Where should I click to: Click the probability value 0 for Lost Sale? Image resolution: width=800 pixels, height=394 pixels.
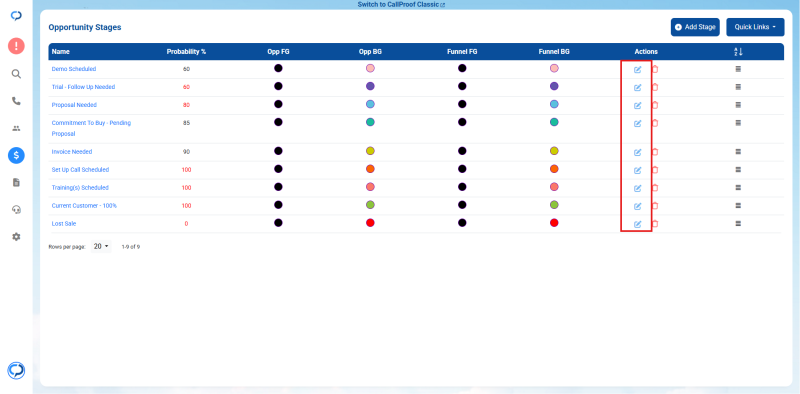[186, 224]
